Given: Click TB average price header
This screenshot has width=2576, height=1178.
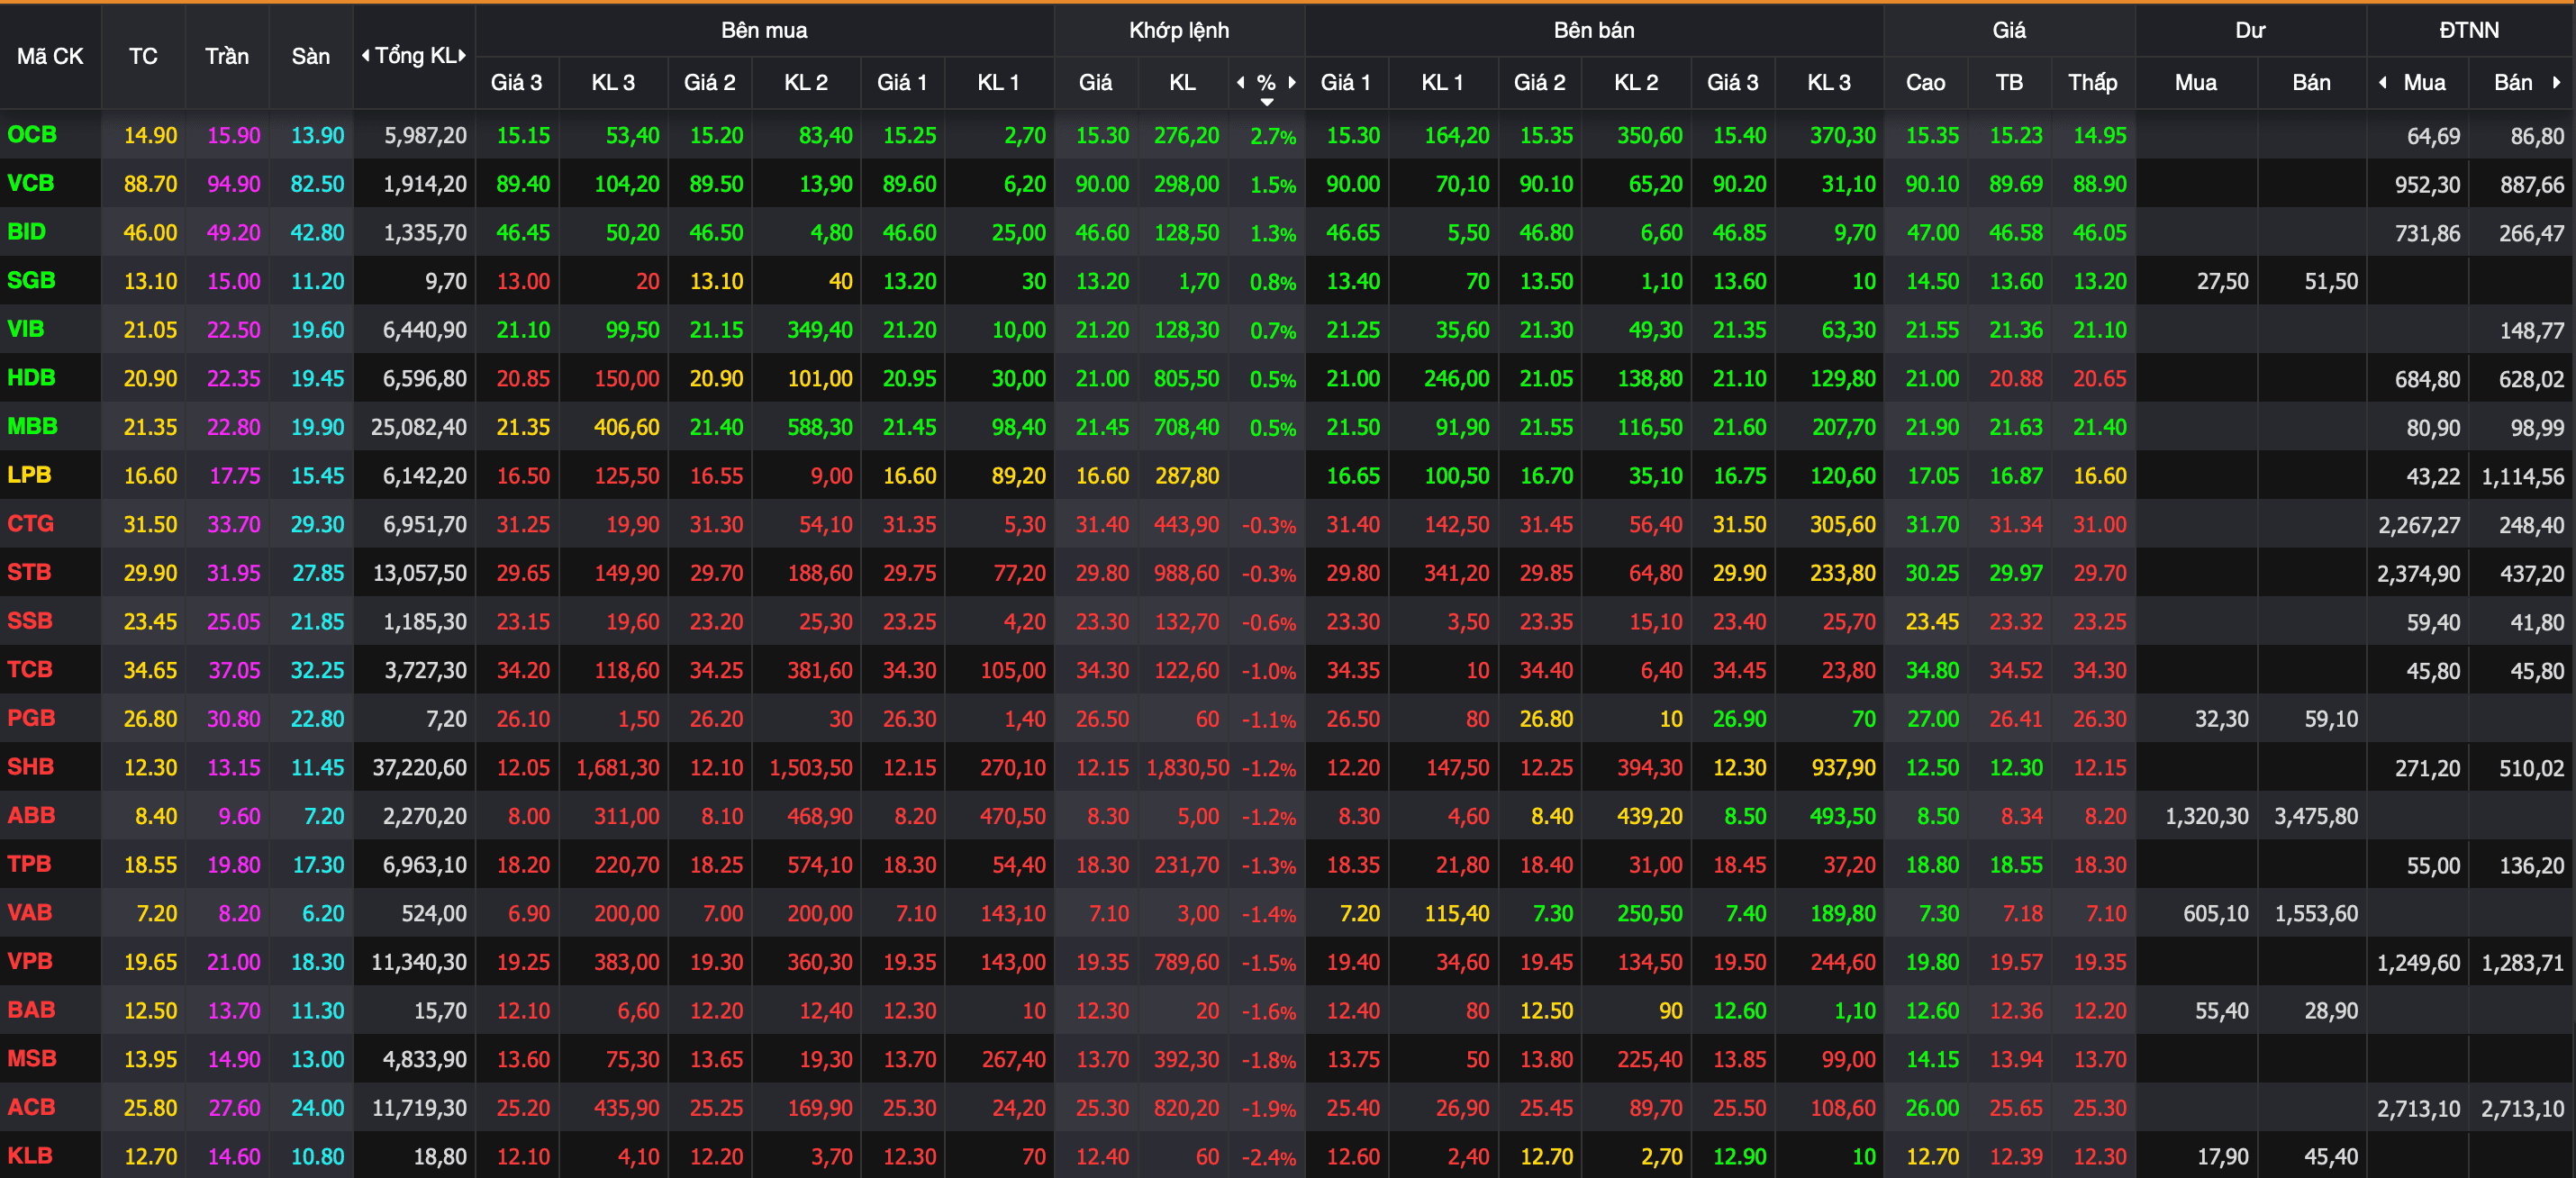Looking at the screenshot, I should (x=2009, y=82).
